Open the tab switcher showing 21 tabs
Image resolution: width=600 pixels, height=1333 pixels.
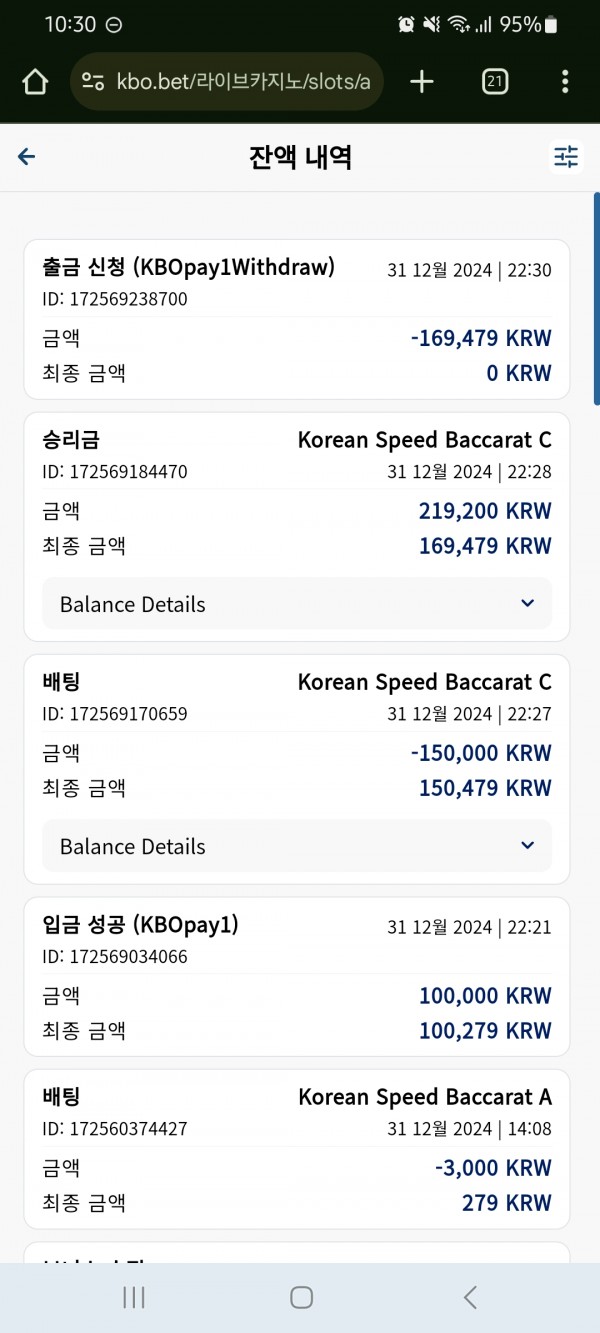(x=494, y=82)
